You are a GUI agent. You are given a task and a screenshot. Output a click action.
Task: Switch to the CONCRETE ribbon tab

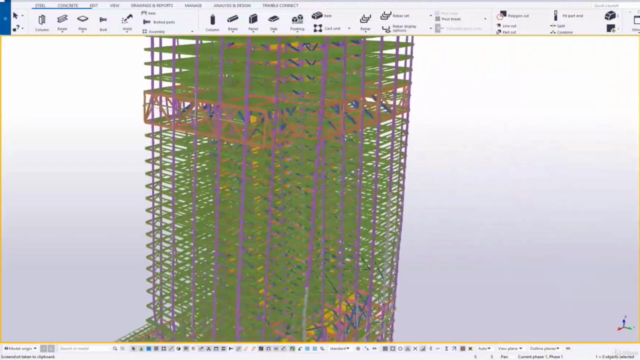[68, 5]
